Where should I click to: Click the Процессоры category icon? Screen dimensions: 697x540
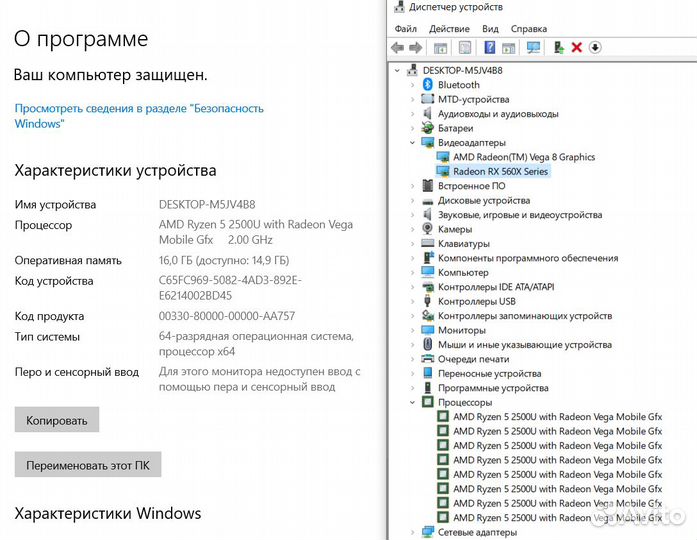[428, 402]
